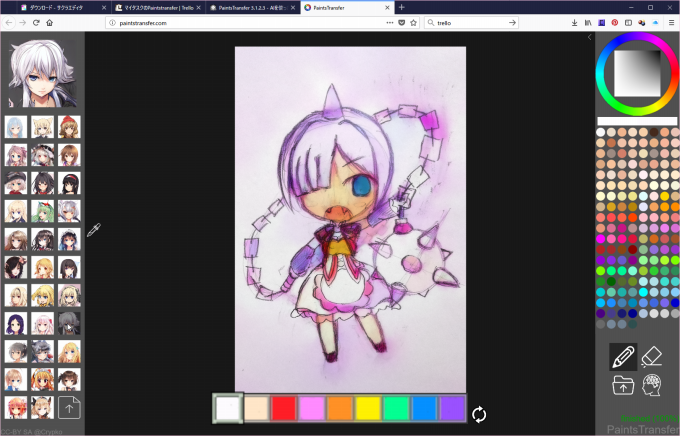680x436 pixels.
Task: Click the browser forward arrow
Action: [23, 23]
